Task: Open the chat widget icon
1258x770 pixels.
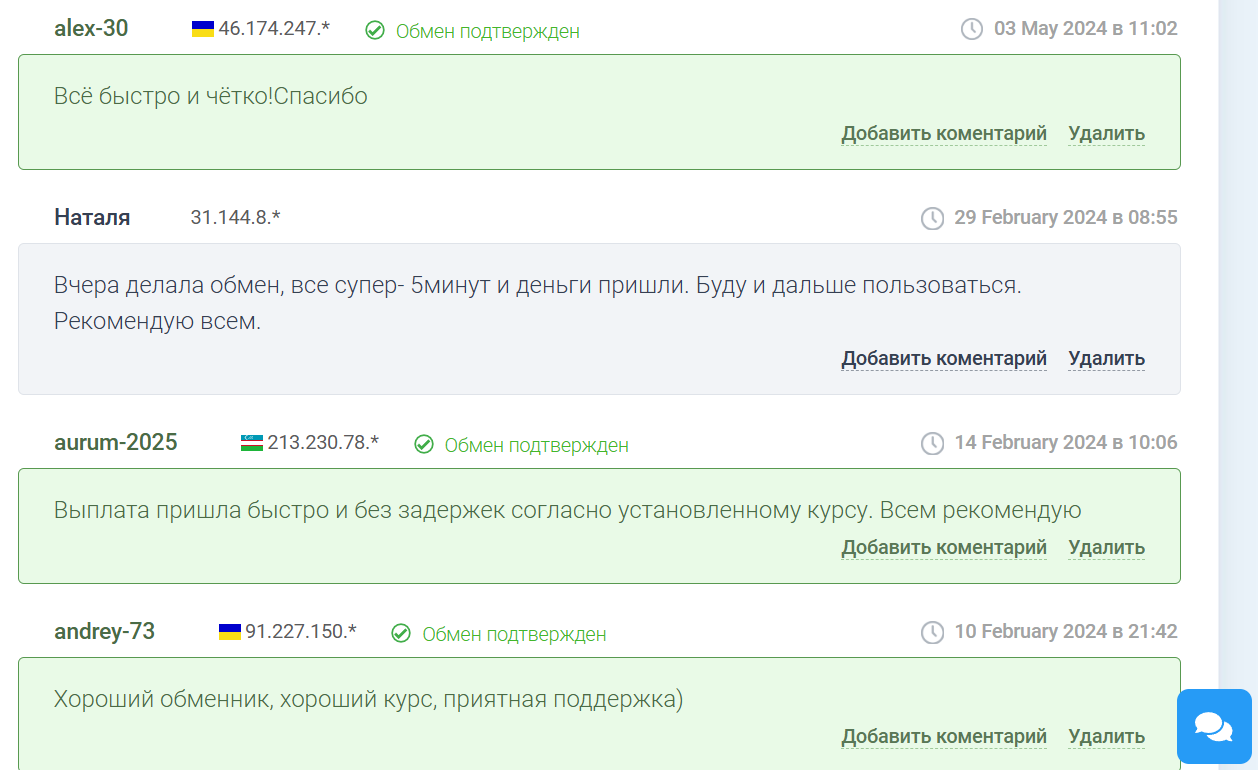Action: point(1213,727)
